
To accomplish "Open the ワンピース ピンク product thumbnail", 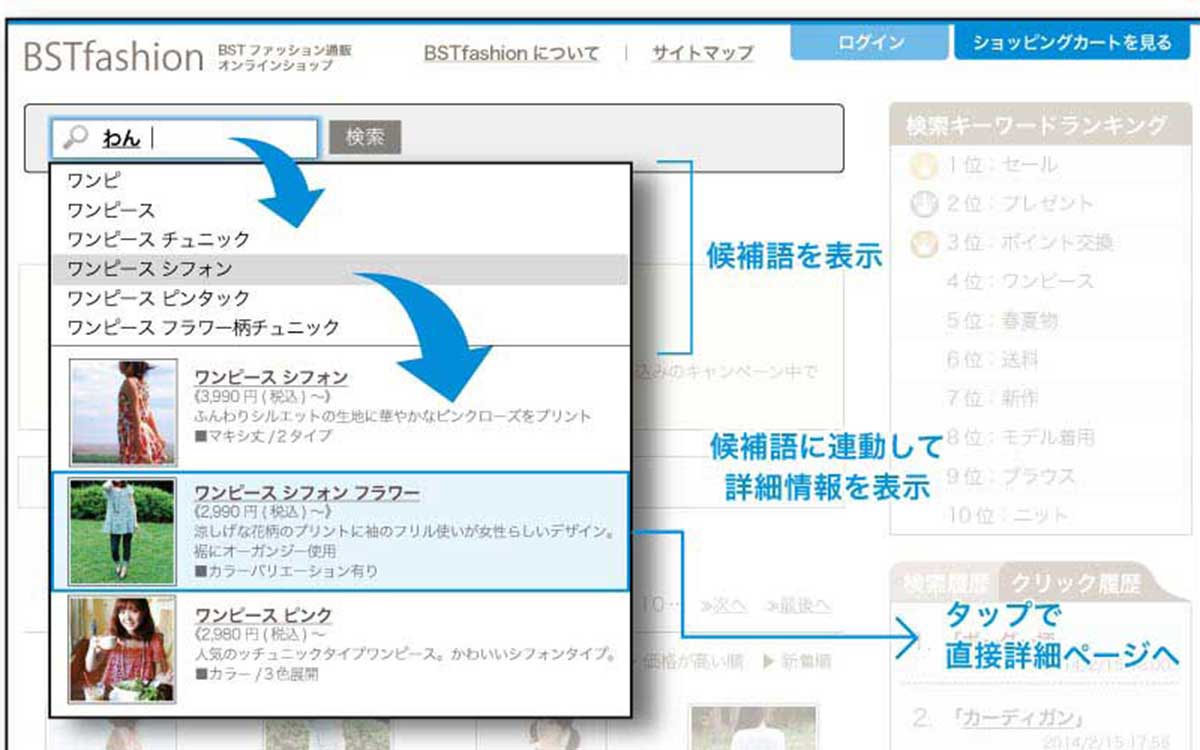I will coord(123,649).
